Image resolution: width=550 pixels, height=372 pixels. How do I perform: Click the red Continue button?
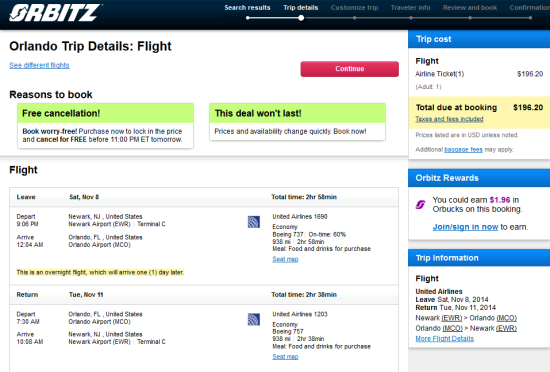[x=349, y=69]
